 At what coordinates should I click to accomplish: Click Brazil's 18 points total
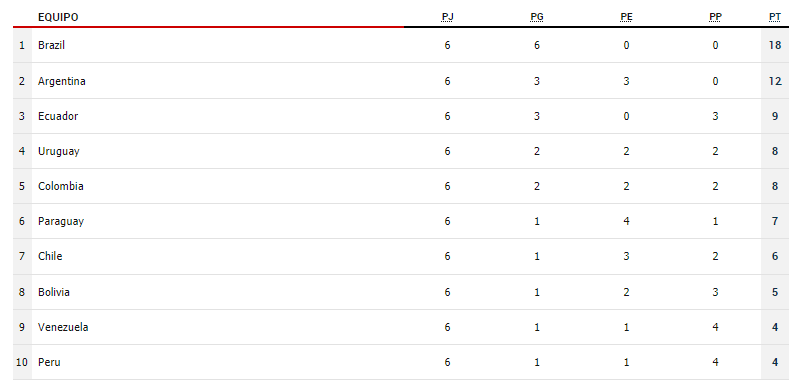(775, 45)
